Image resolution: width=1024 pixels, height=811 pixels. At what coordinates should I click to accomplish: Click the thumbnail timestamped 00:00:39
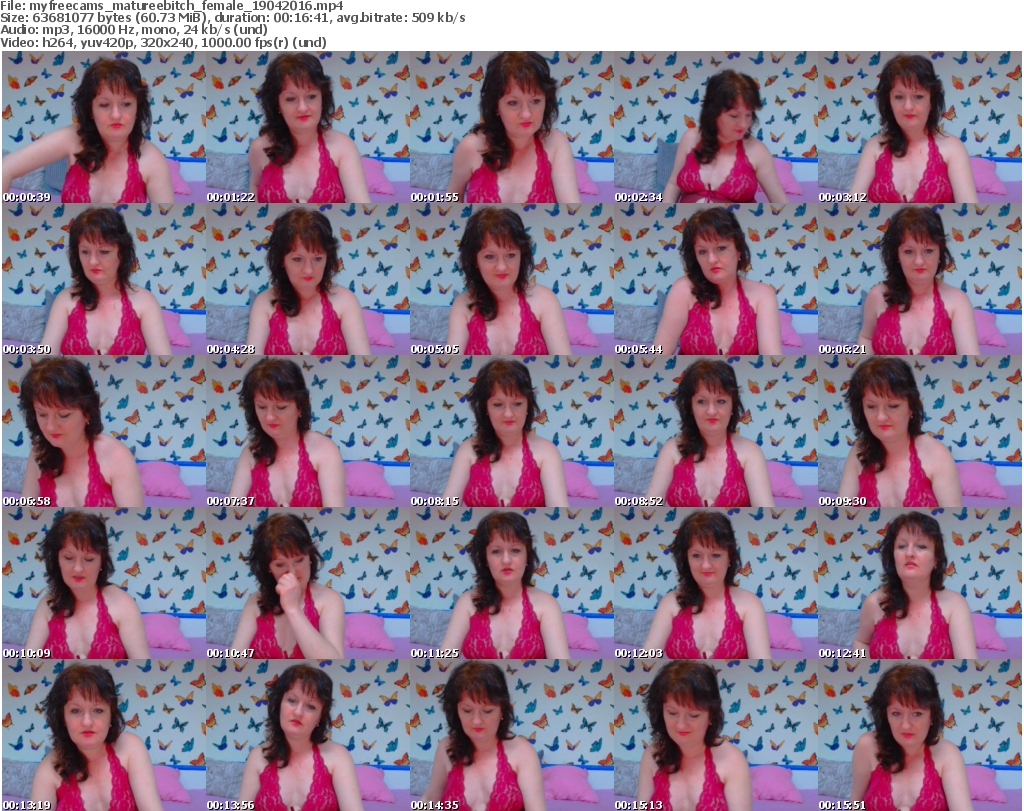[104, 127]
